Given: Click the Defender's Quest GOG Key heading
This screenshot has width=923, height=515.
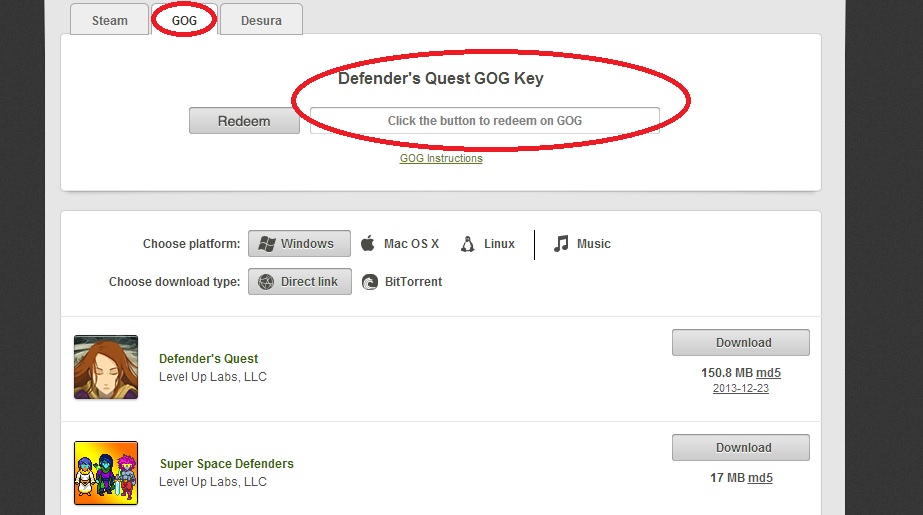Looking at the screenshot, I should (x=440, y=78).
